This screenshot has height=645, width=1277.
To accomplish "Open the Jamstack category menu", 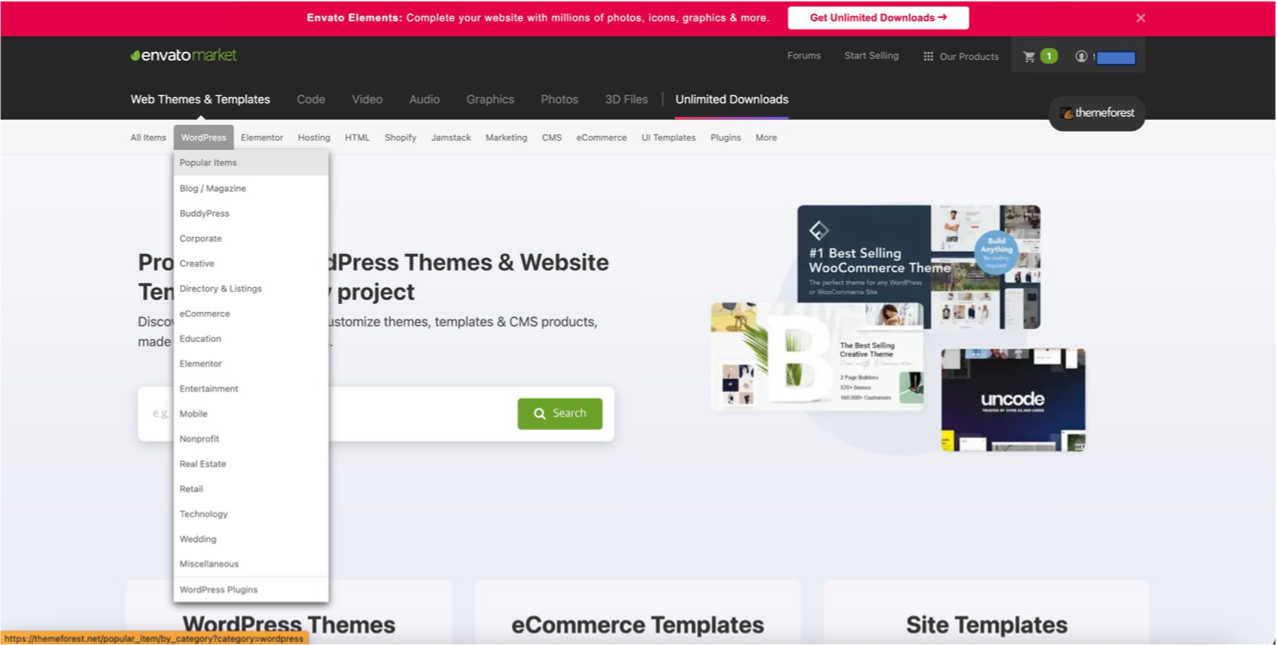I will (x=451, y=137).
